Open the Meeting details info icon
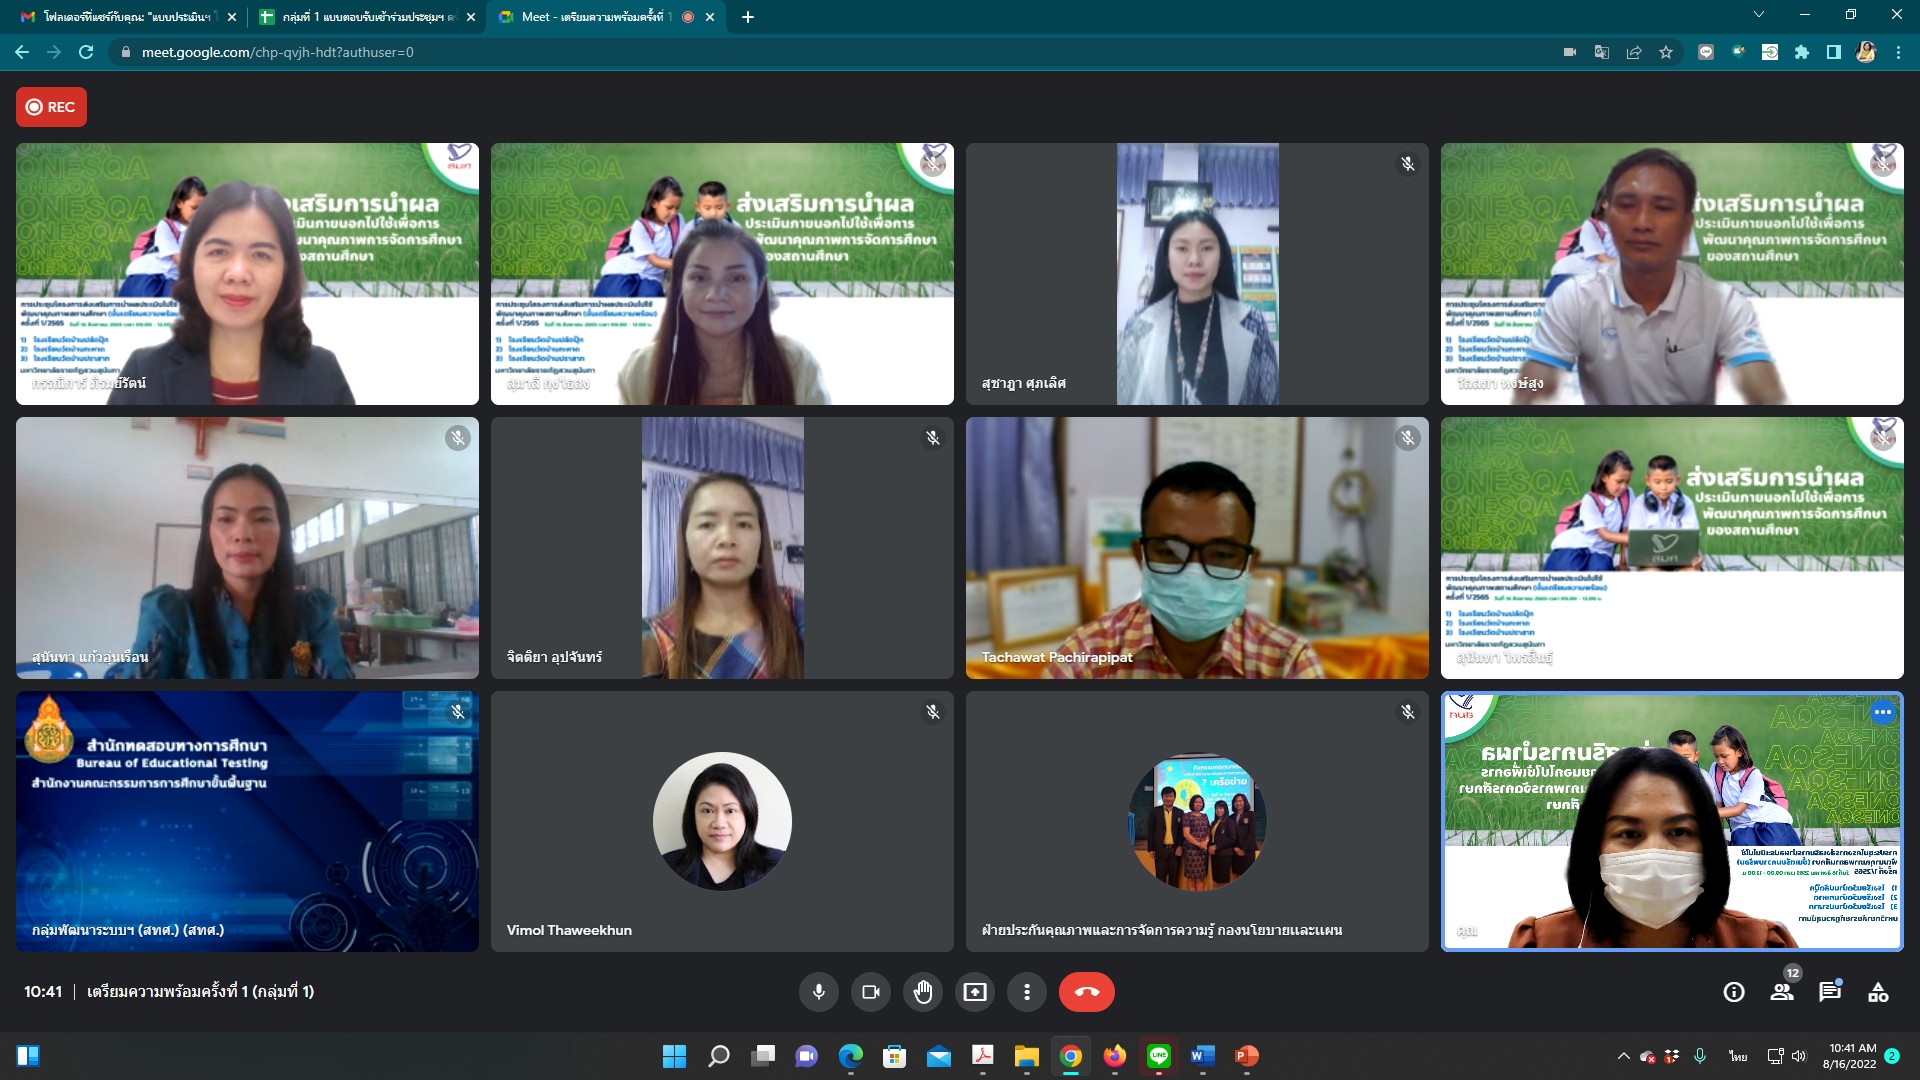This screenshot has width=1920, height=1080. pos(1734,992)
